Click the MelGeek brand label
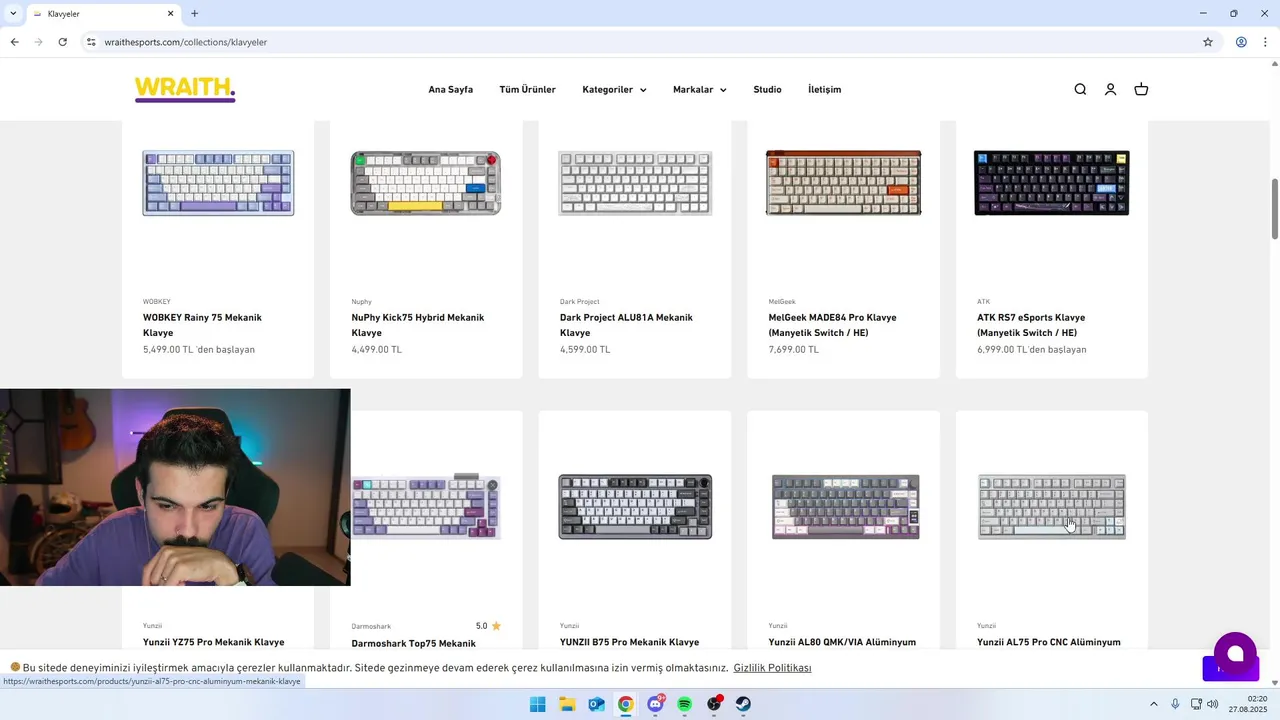The height and width of the screenshot is (720, 1280). [x=782, y=301]
